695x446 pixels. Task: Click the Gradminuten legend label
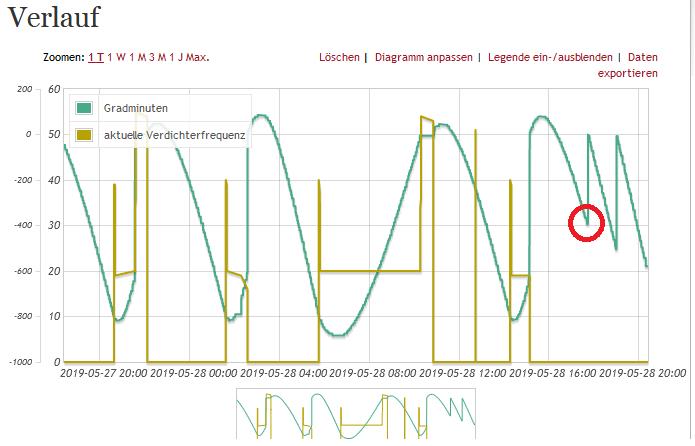point(136,108)
